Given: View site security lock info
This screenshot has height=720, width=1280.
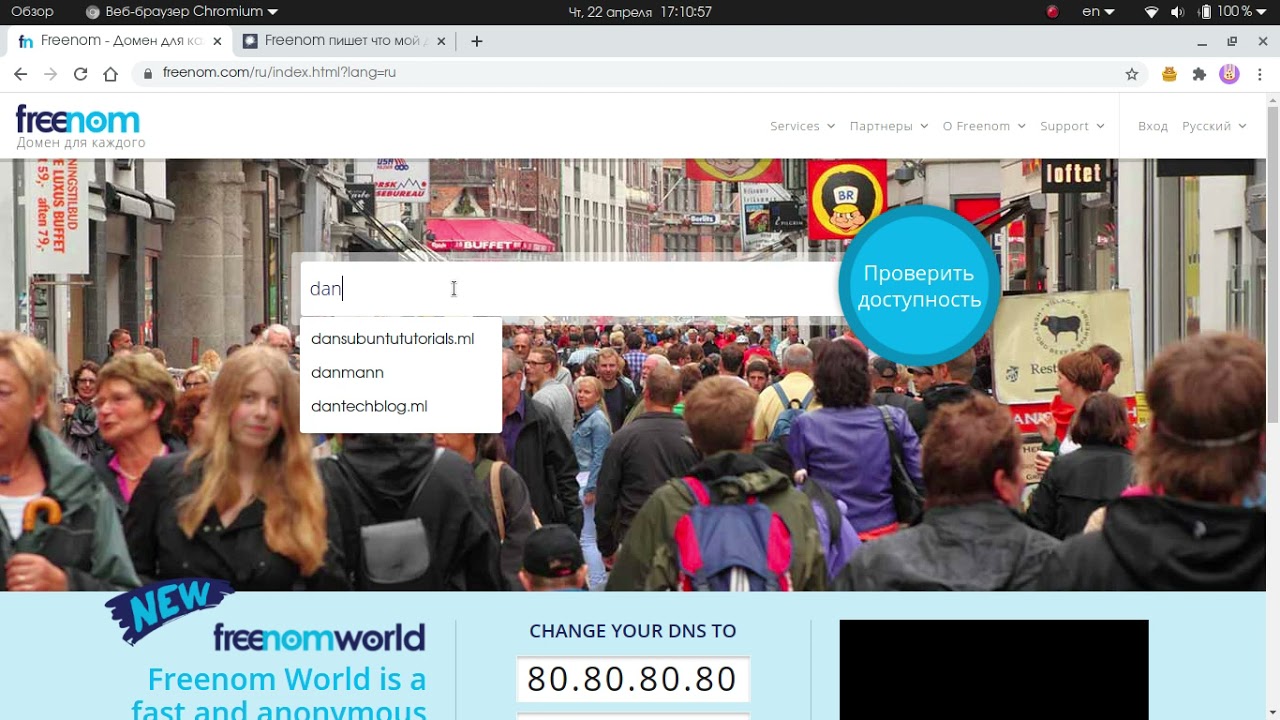Looking at the screenshot, I should 147,73.
